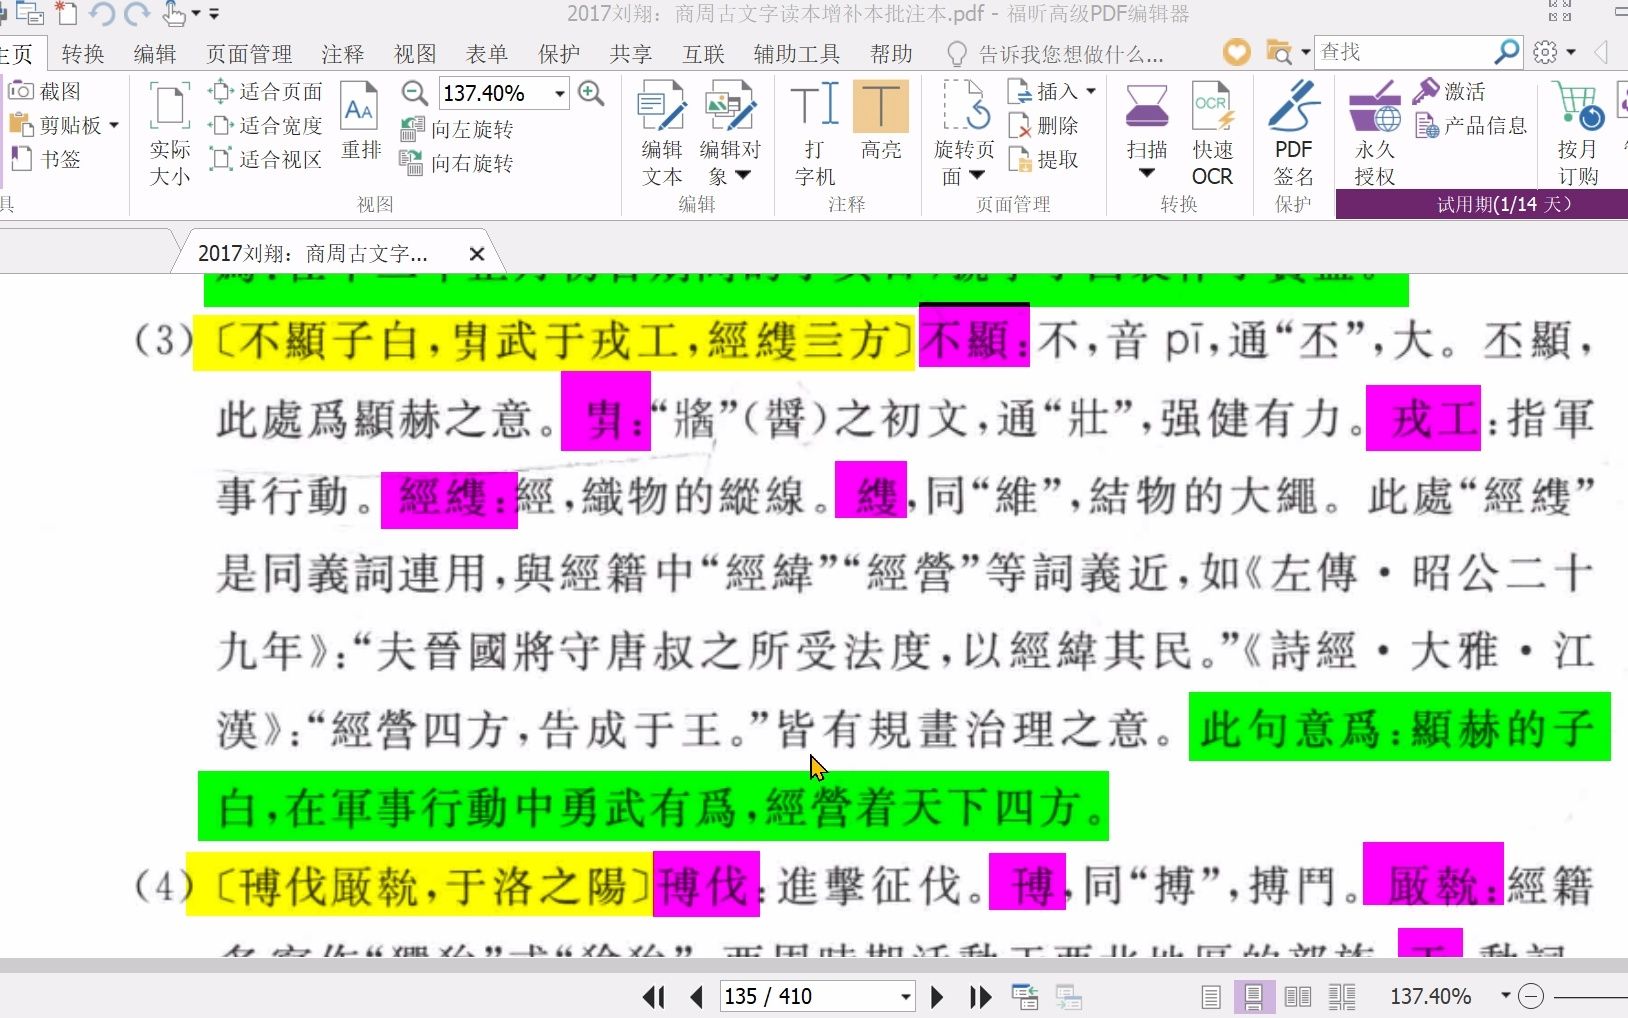Image resolution: width=1628 pixels, height=1018 pixels.
Task: Open the 页面管理 page management tab
Action: (x=249, y=53)
